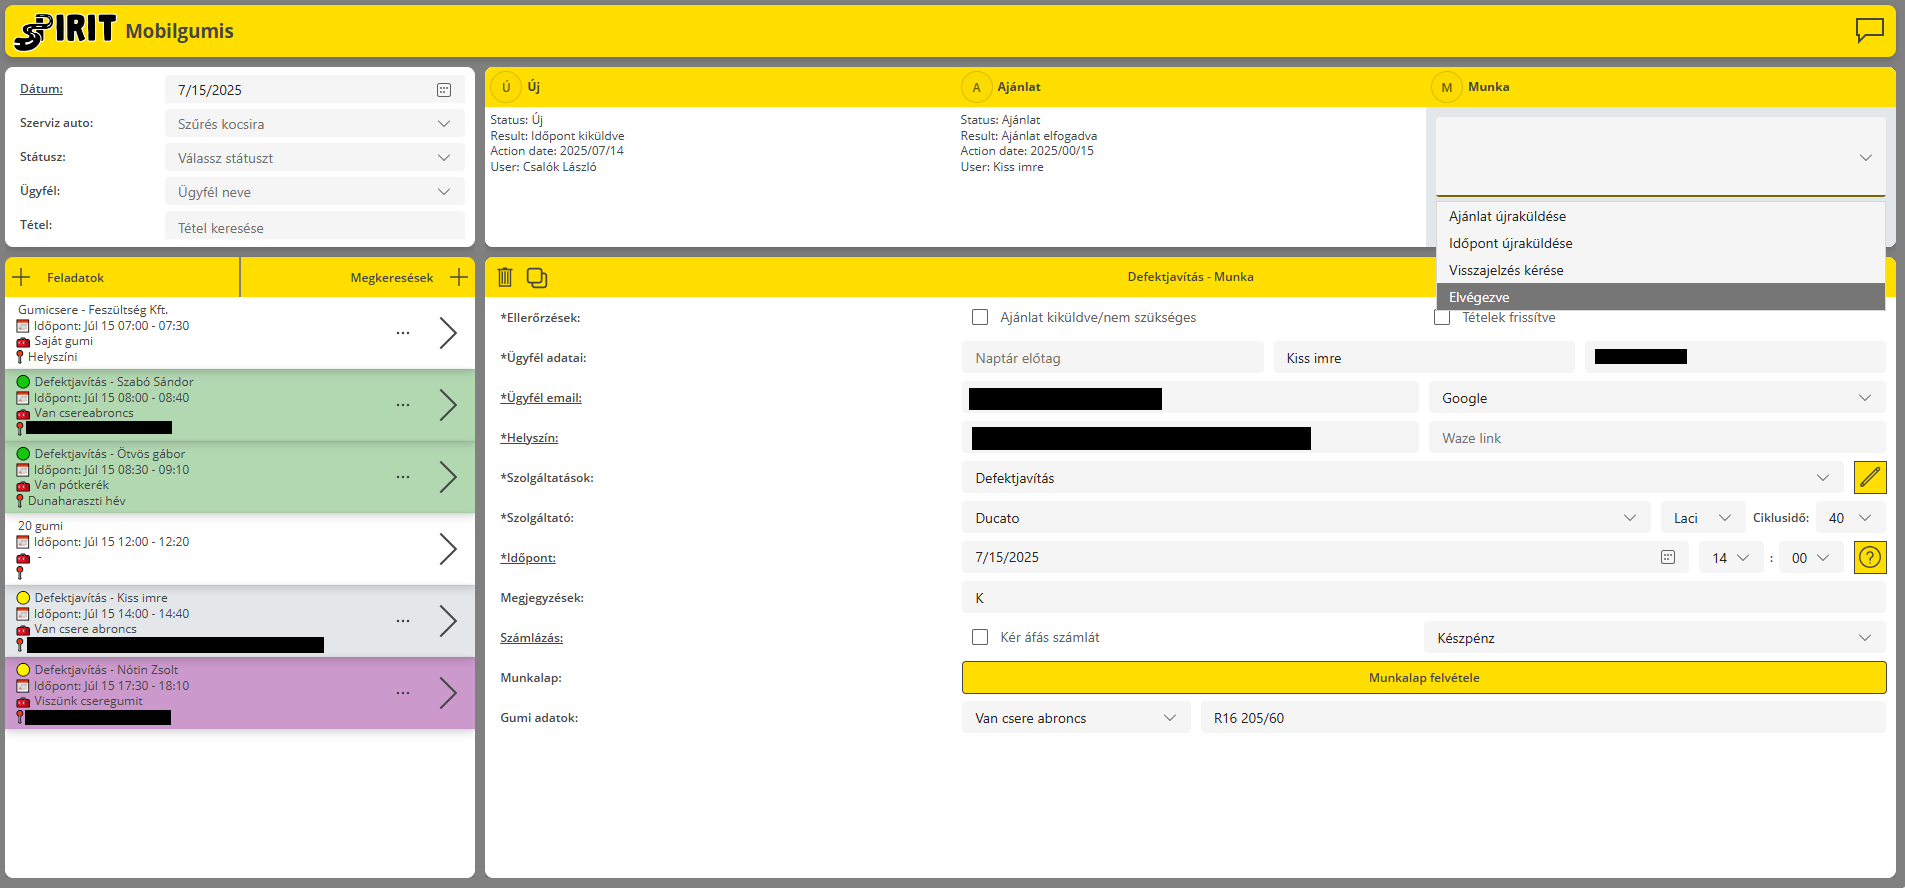Click the trash delete icon
Viewport: 1905px width, 888px height.
[x=505, y=277]
